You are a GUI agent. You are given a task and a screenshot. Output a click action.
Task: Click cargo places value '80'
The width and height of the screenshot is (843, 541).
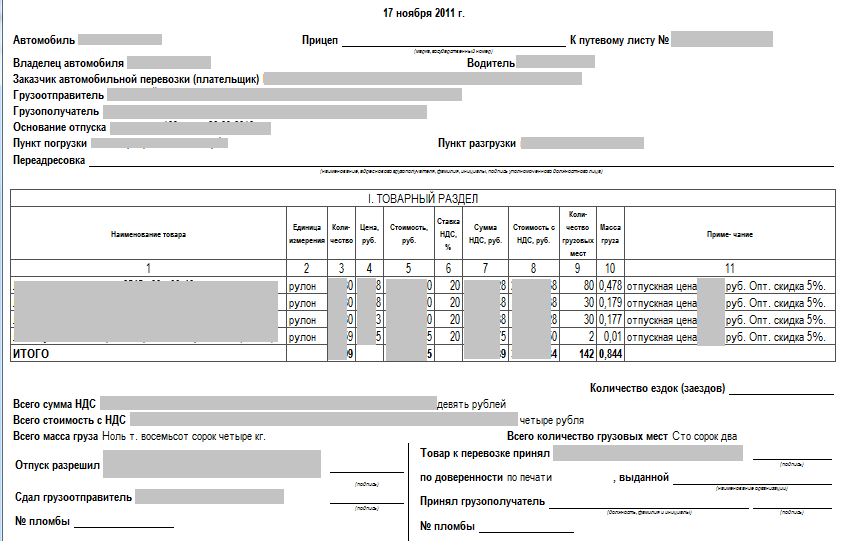589,286
